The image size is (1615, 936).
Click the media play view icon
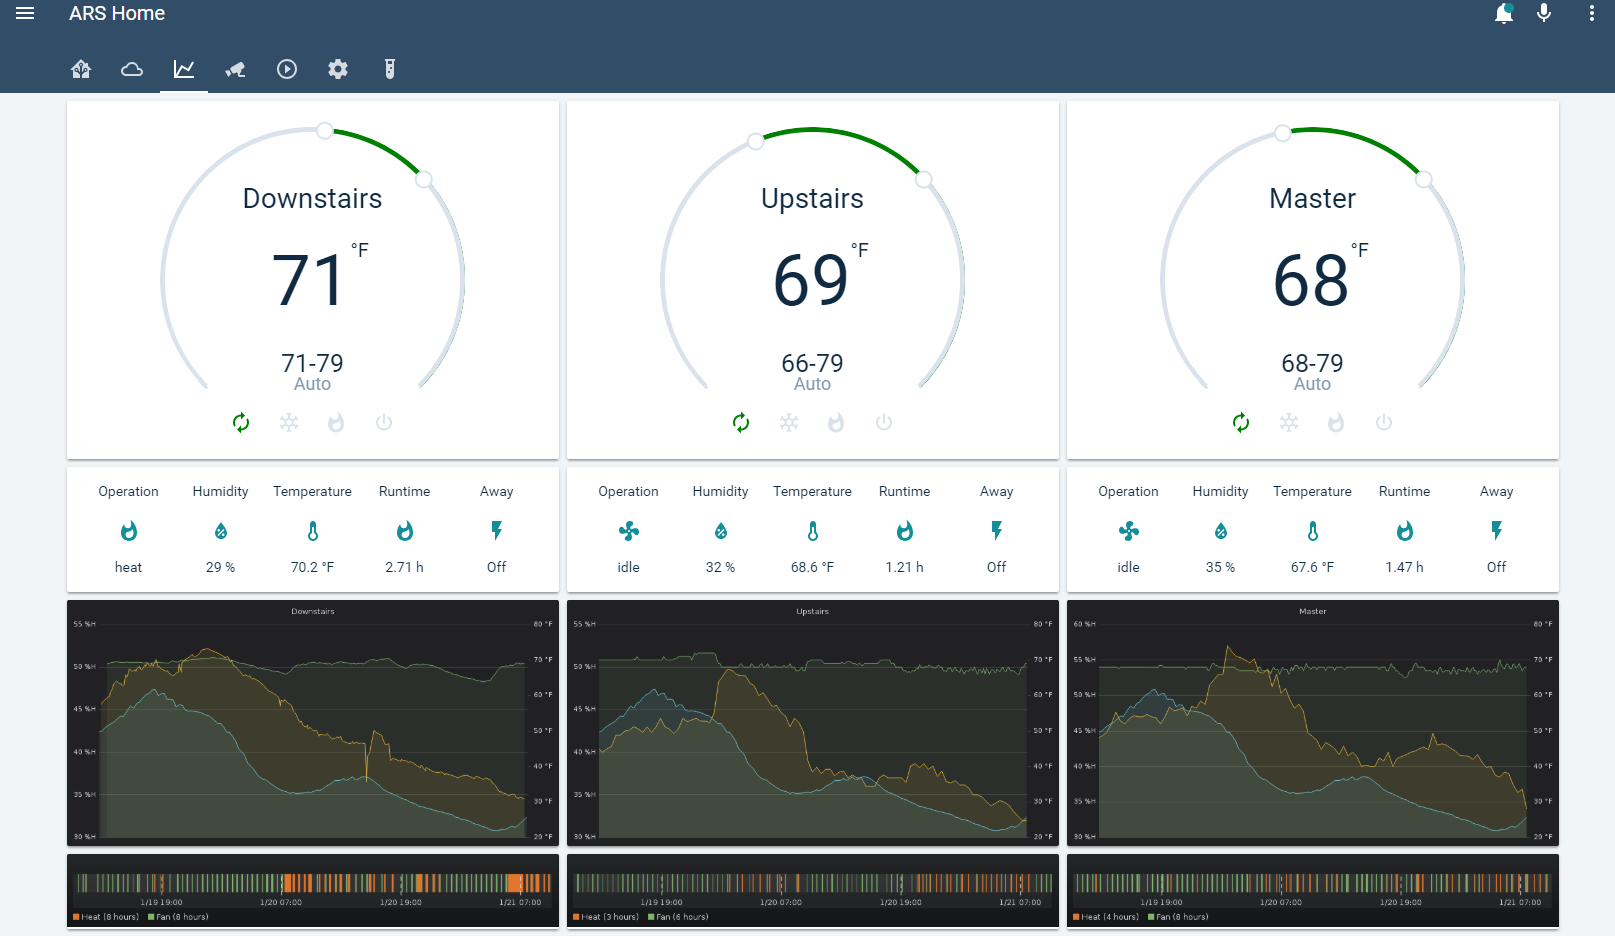[287, 69]
